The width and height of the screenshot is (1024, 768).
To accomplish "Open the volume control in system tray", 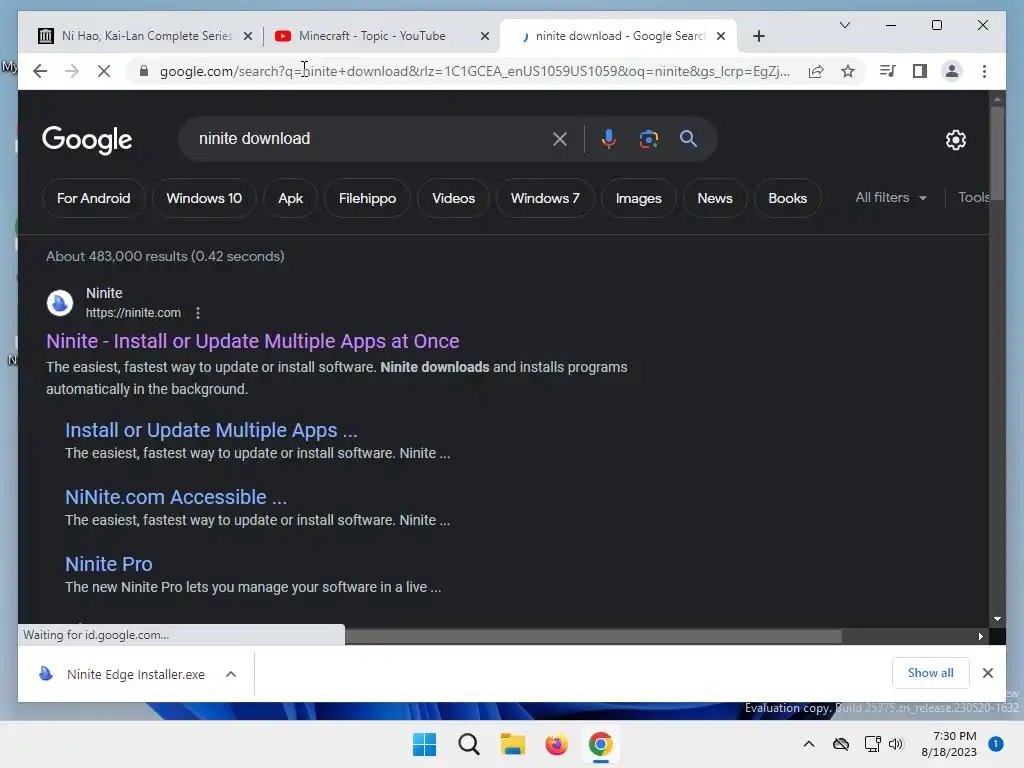I will (896, 744).
